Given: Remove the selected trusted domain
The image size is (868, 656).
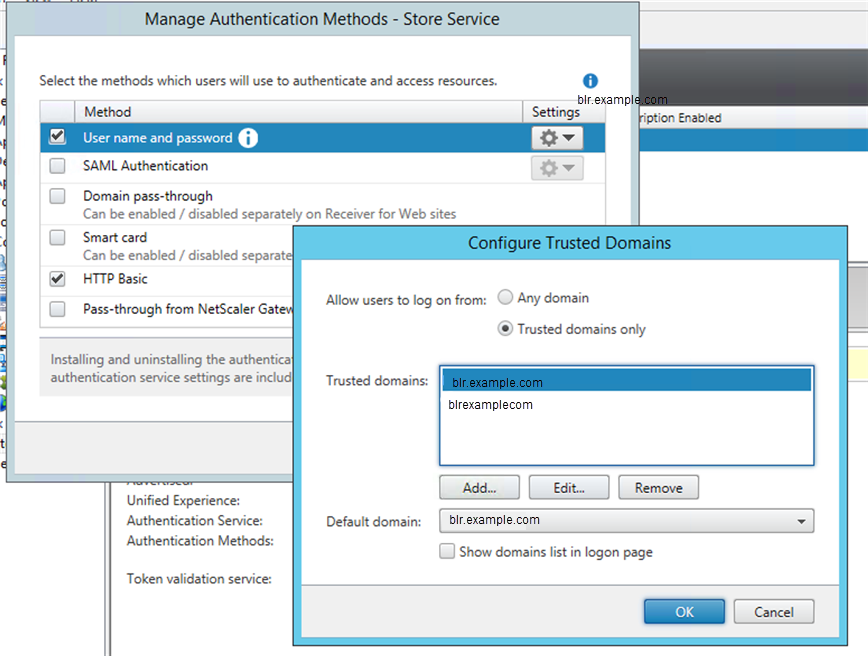Looking at the screenshot, I should point(659,488).
